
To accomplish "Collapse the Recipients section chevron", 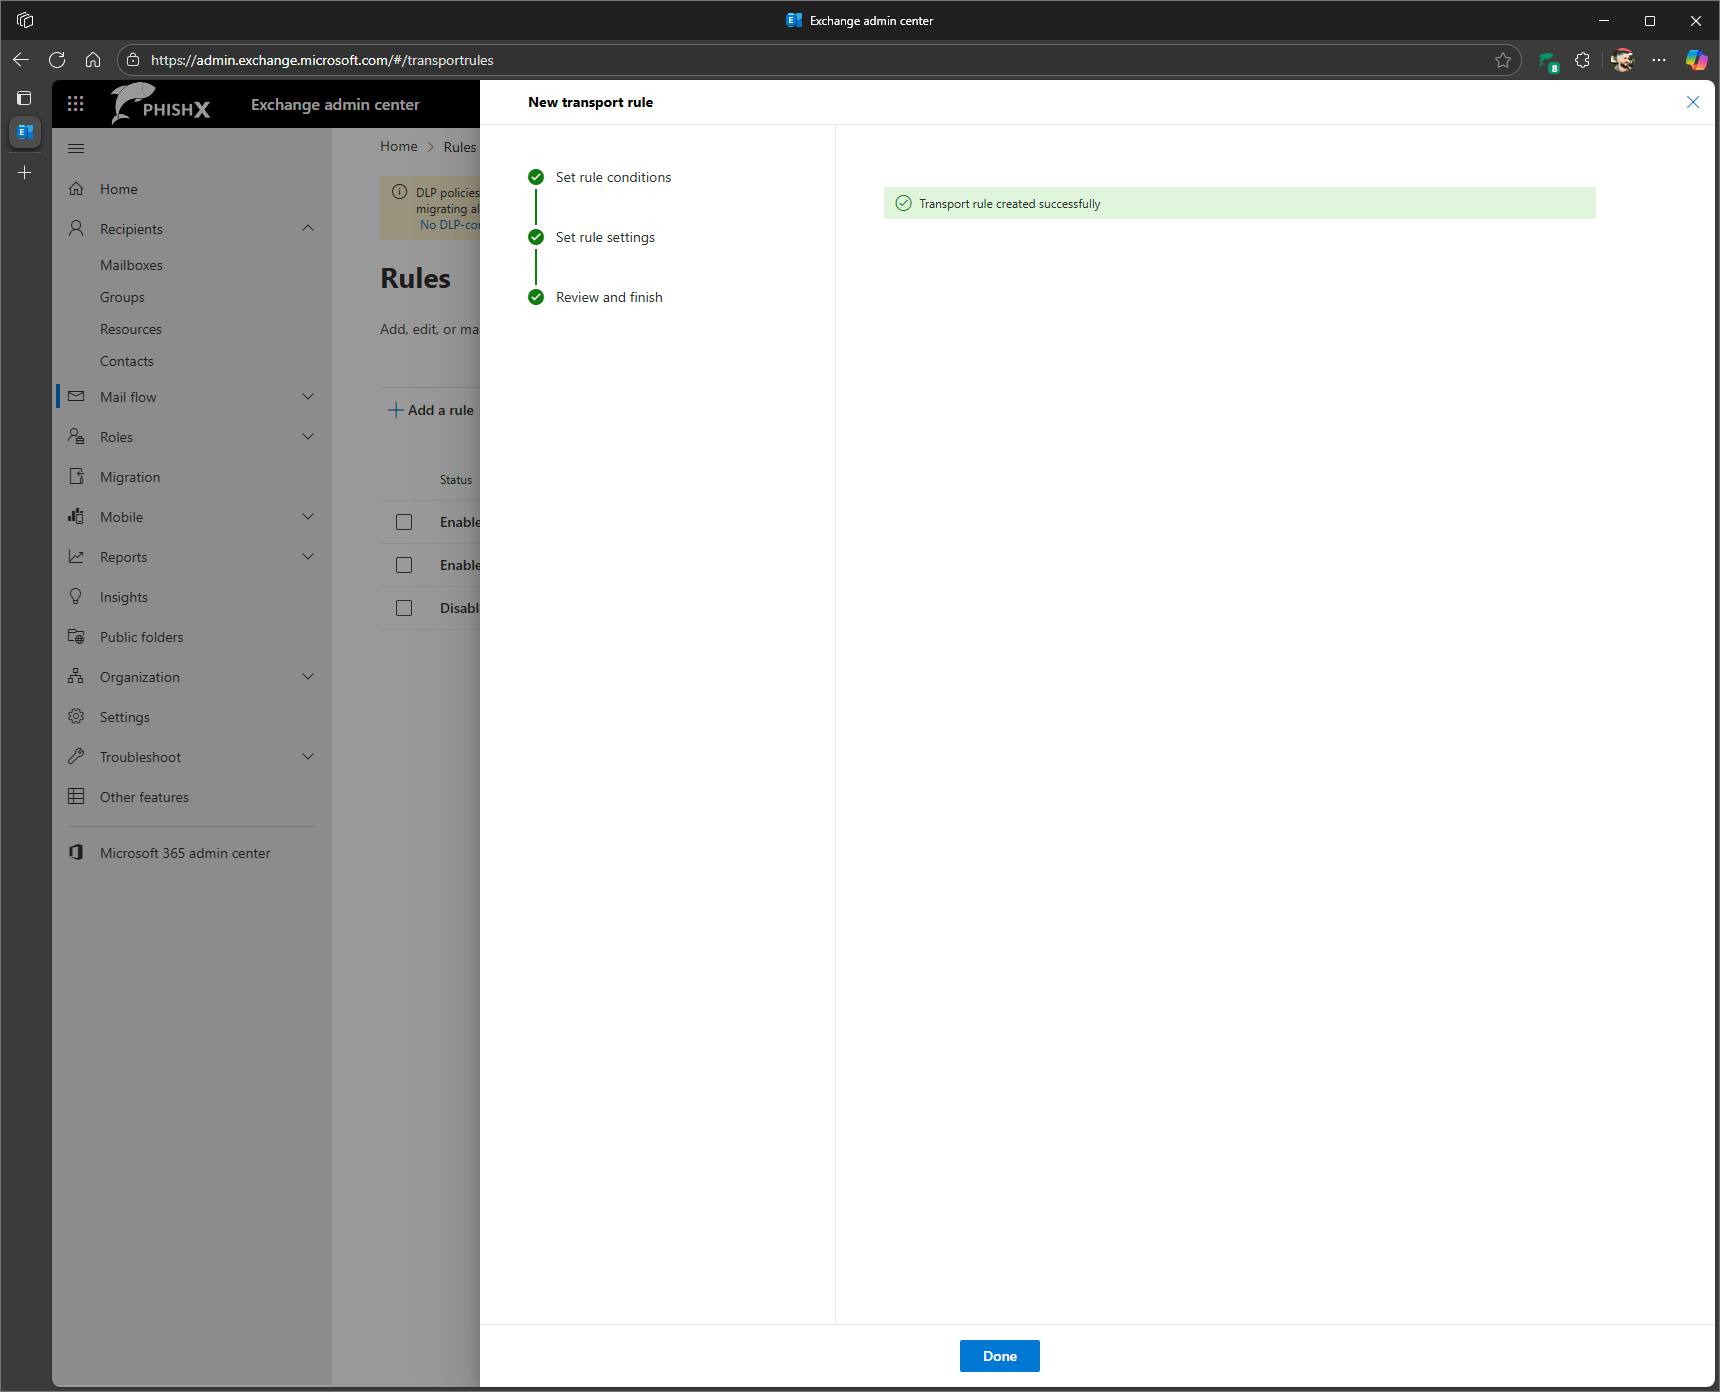I will tap(308, 228).
